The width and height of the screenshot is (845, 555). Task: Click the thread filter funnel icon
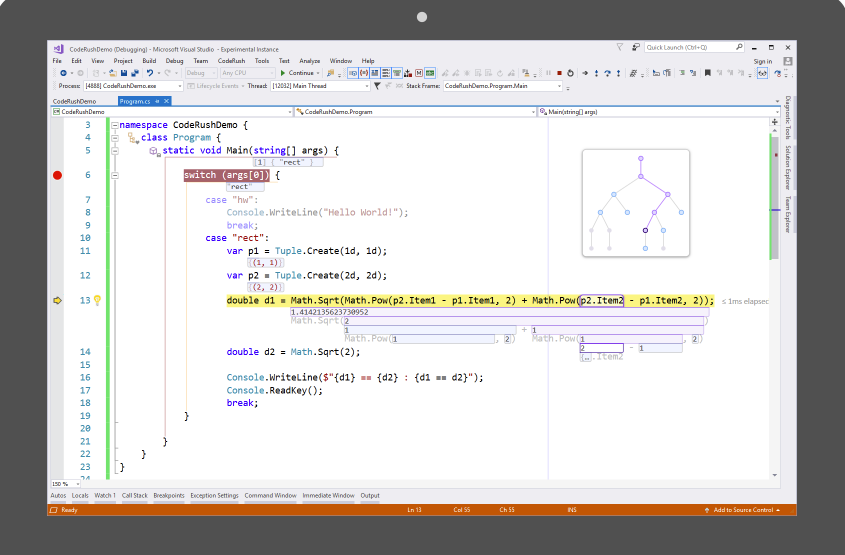pyautogui.click(x=377, y=86)
